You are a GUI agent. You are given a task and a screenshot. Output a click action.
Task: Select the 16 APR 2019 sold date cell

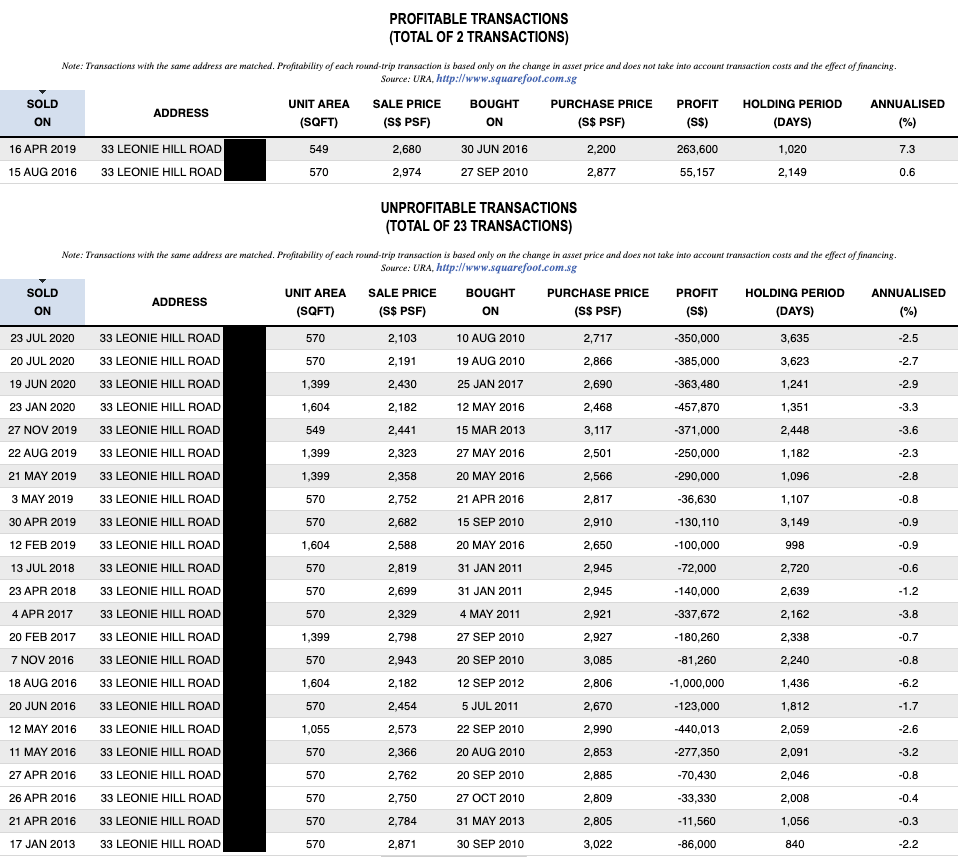pyautogui.click(x=42, y=149)
